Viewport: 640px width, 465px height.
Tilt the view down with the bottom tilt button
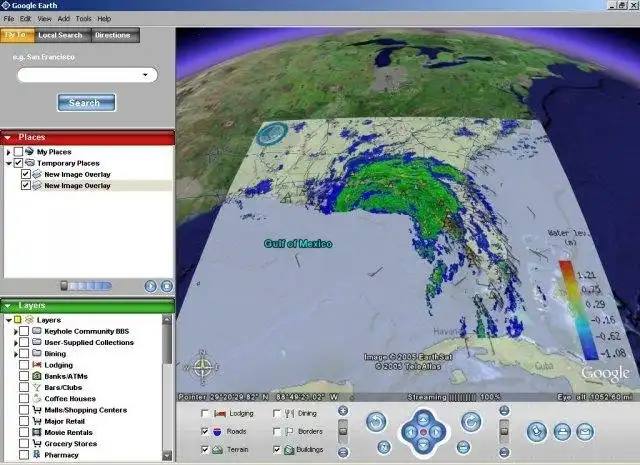(504, 452)
